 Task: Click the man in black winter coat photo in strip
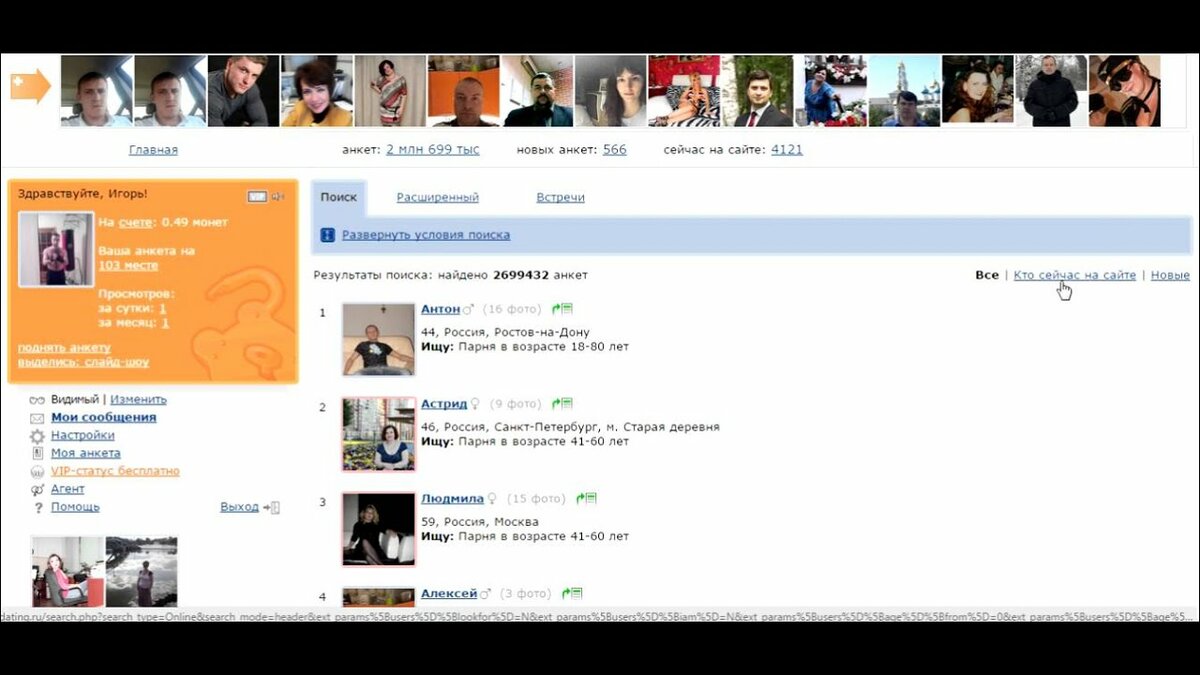pos(1051,90)
